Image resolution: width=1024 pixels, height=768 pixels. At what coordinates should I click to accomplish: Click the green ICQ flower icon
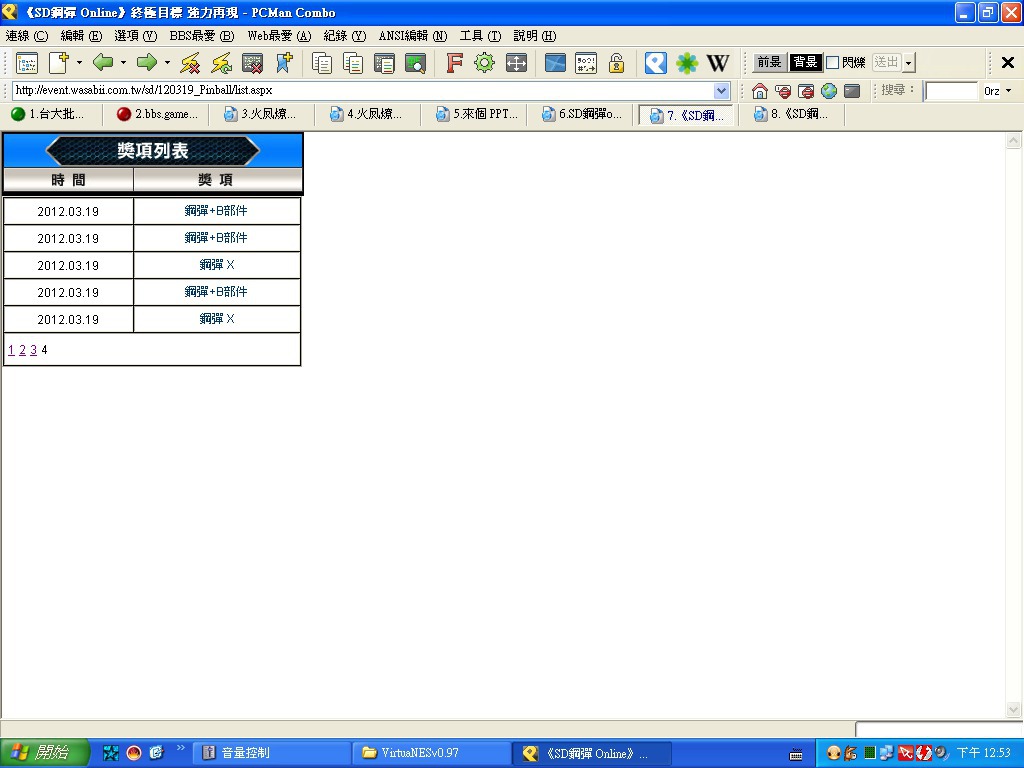pyautogui.click(x=687, y=63)
